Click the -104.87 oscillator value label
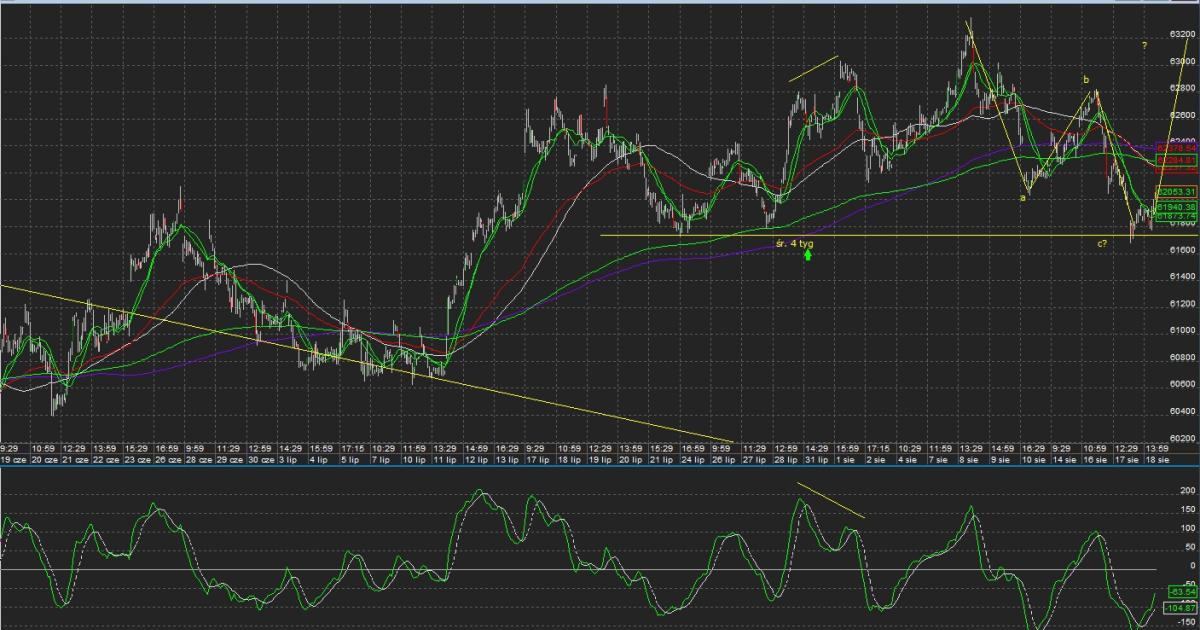Screen dimensions: 1200x630 coord(1181,608)
